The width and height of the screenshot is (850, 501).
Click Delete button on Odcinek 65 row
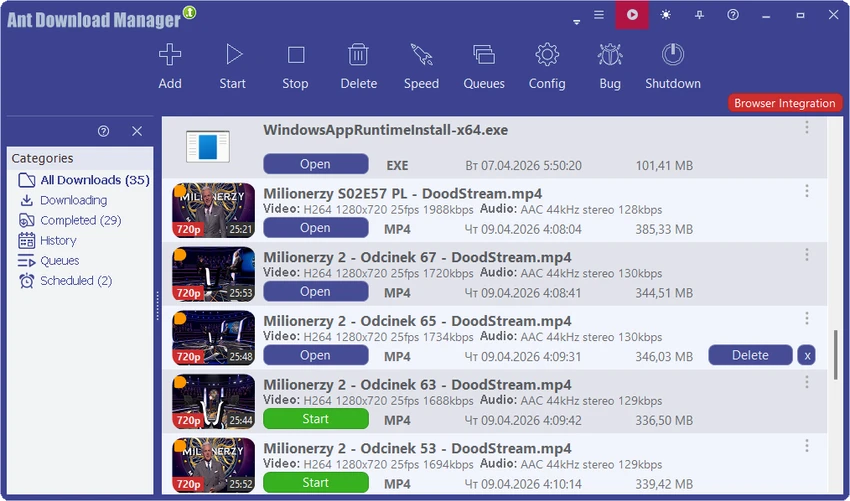point(750,355)
